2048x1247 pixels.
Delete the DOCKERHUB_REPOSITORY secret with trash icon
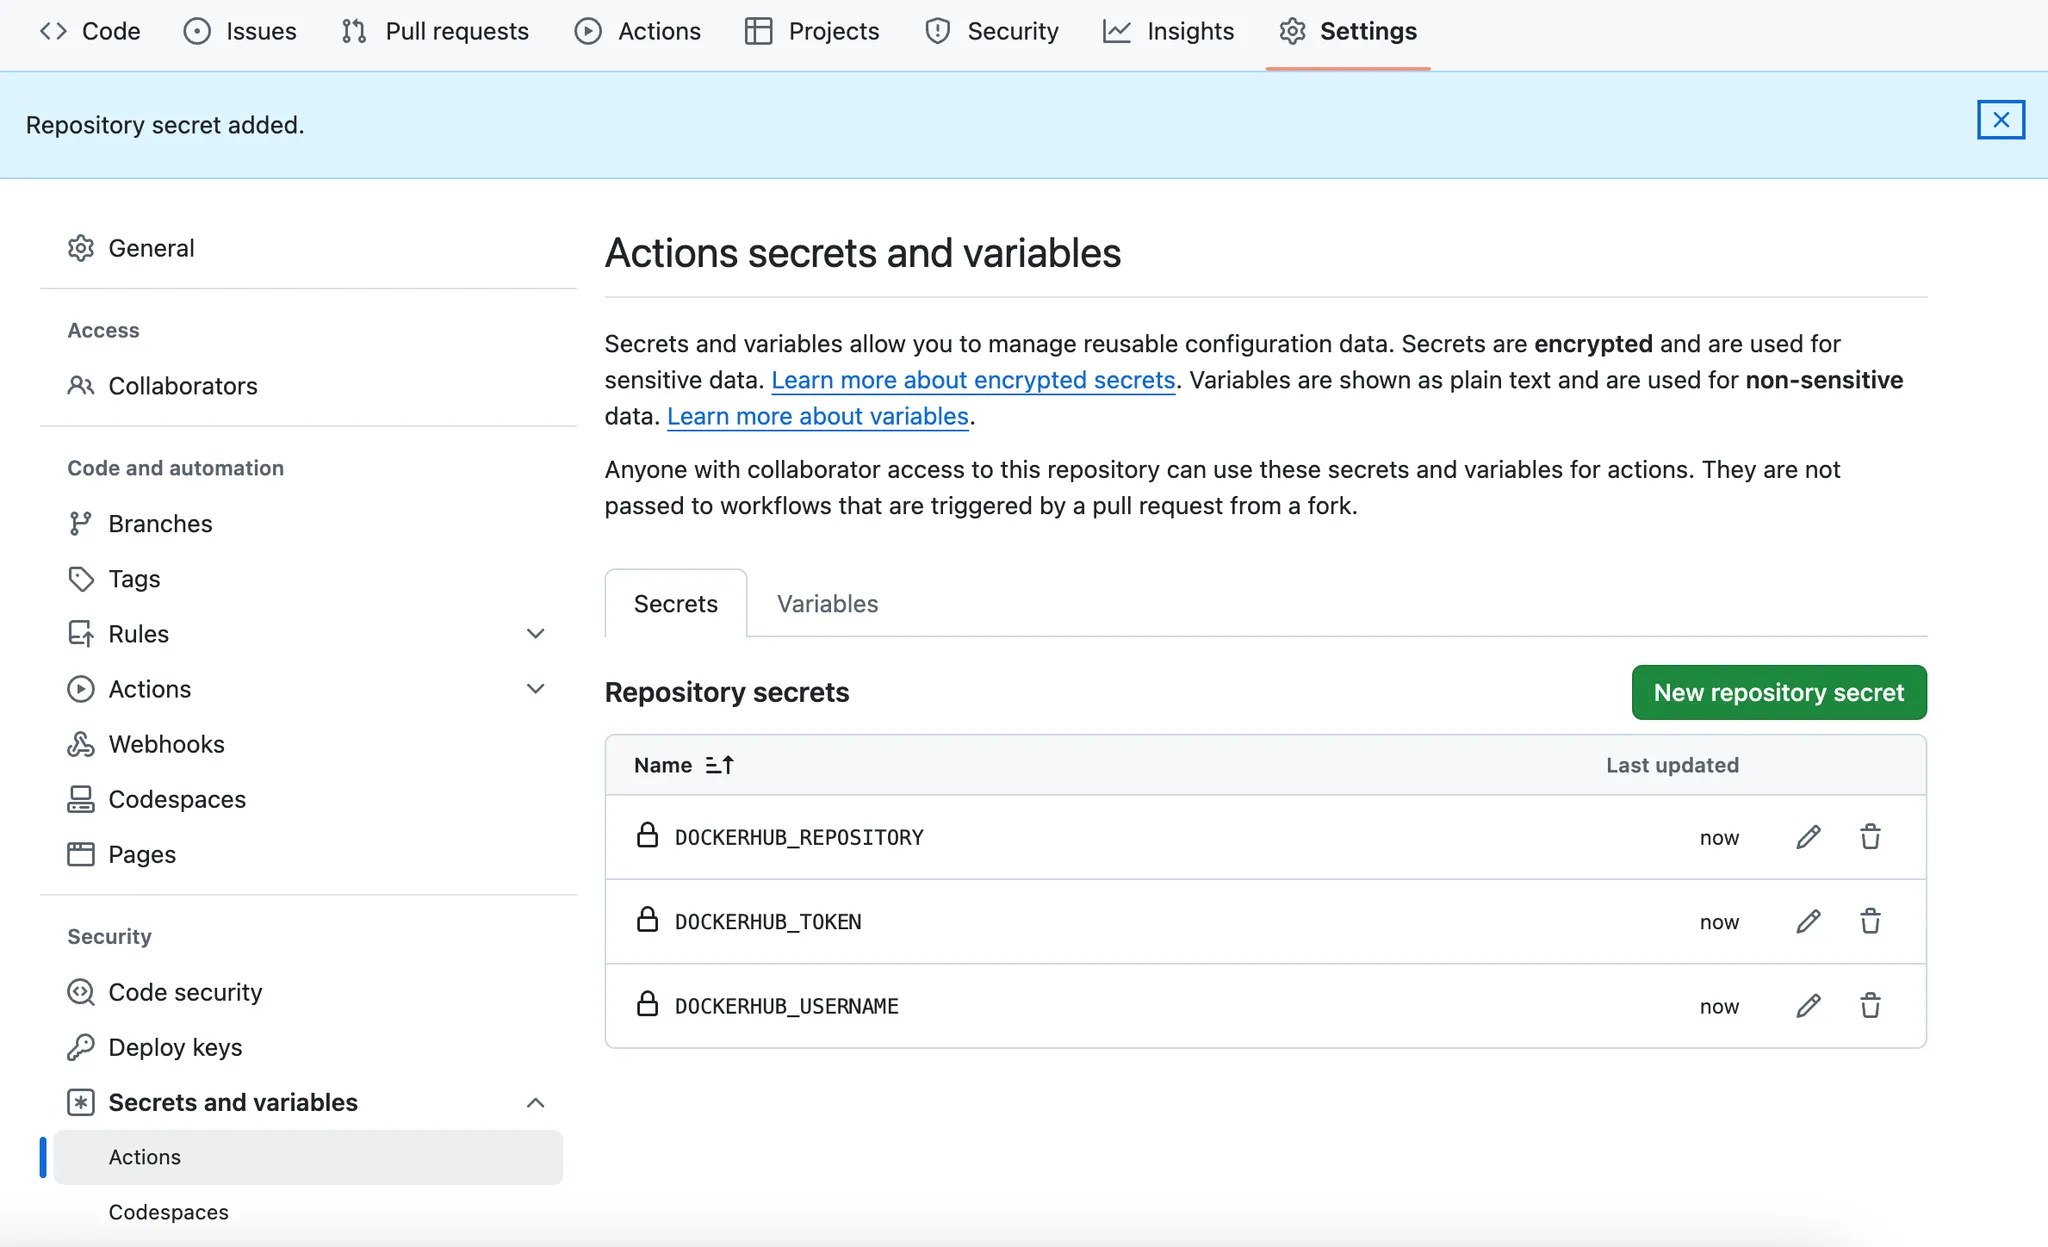(x=1870, y=837)
